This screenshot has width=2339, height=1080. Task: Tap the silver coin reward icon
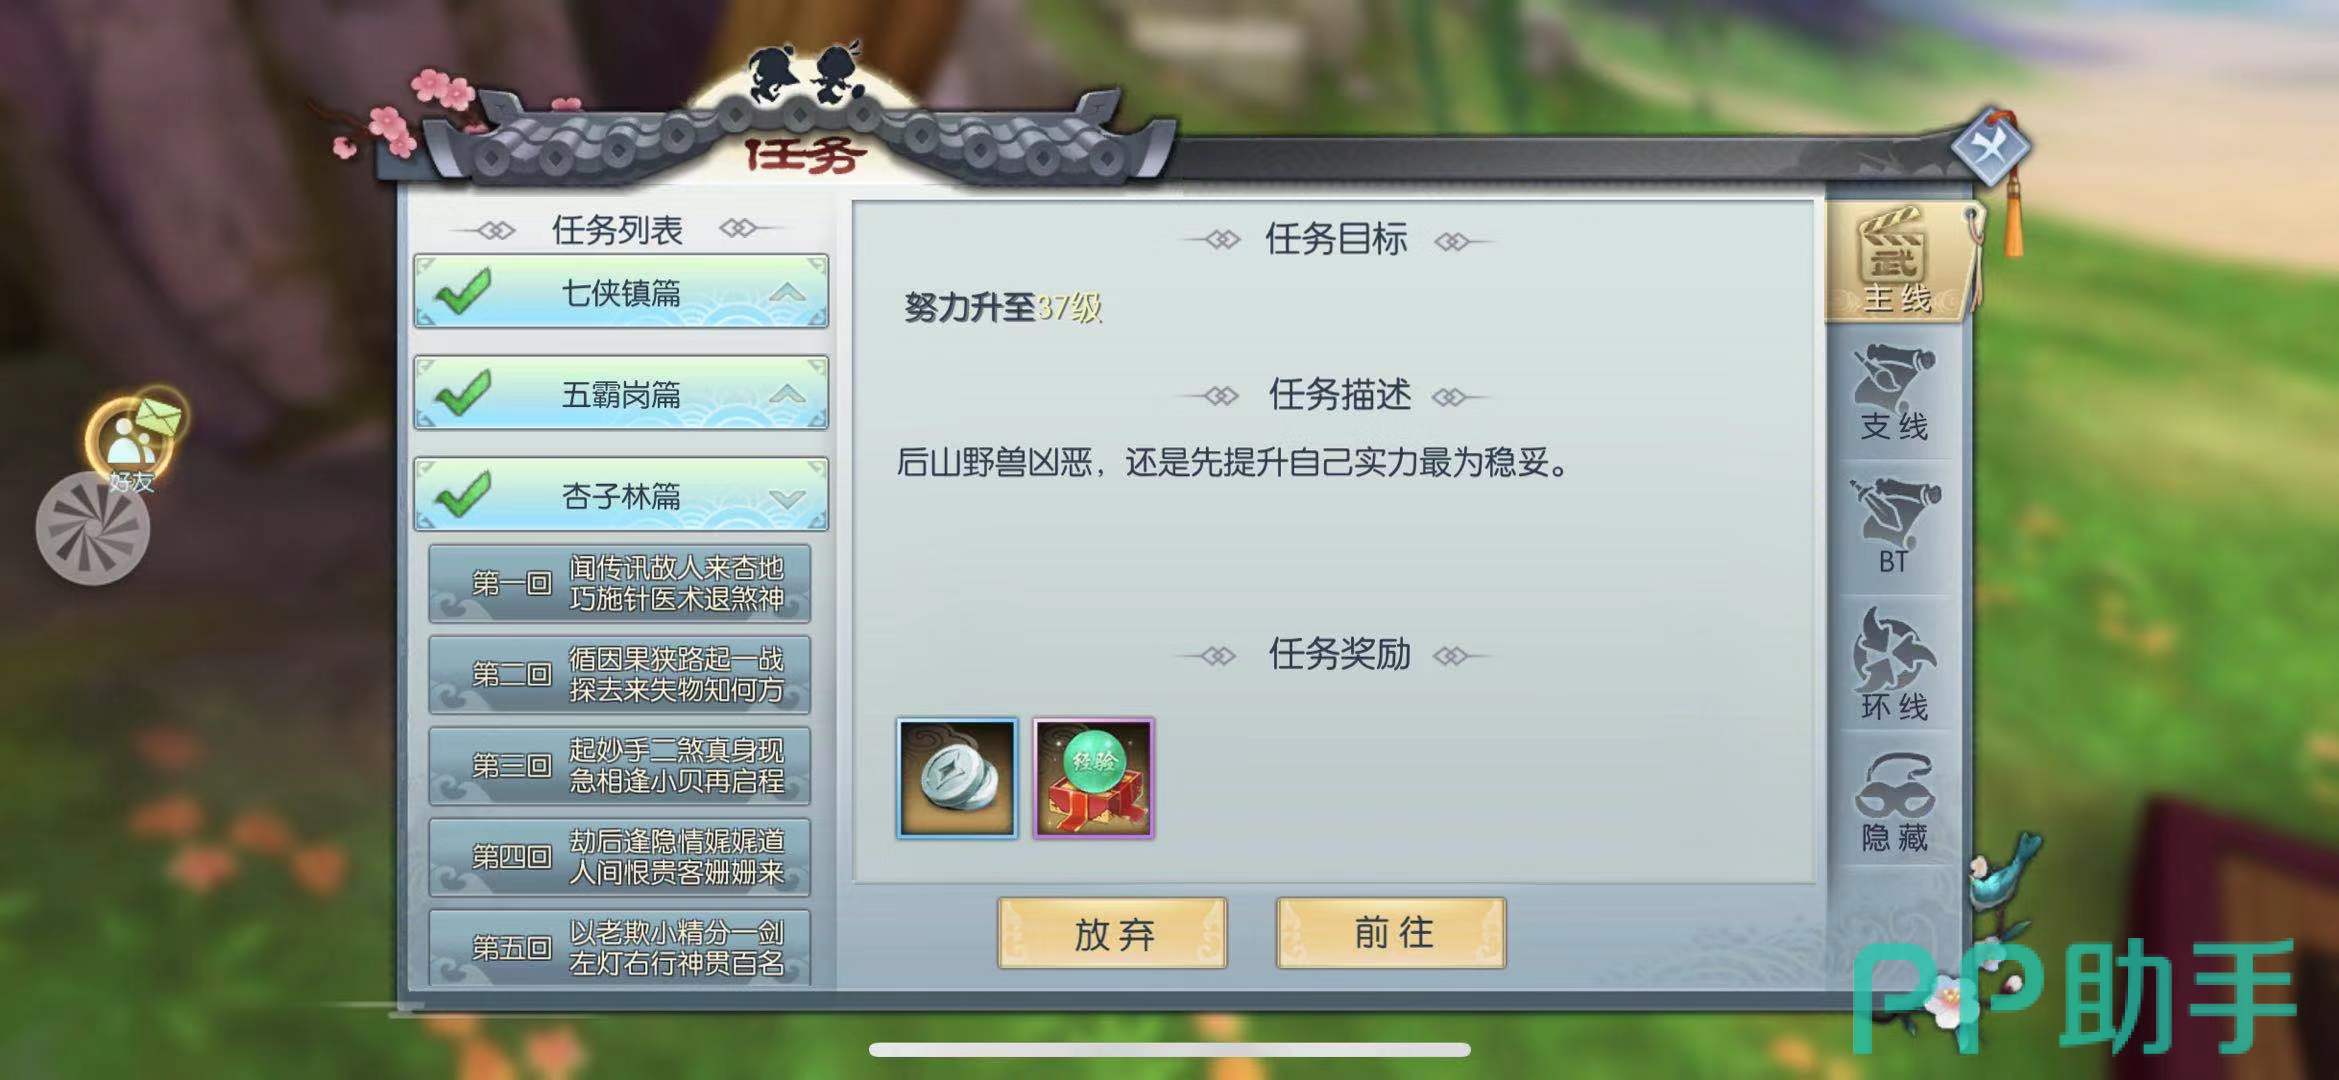pos(957,778)
